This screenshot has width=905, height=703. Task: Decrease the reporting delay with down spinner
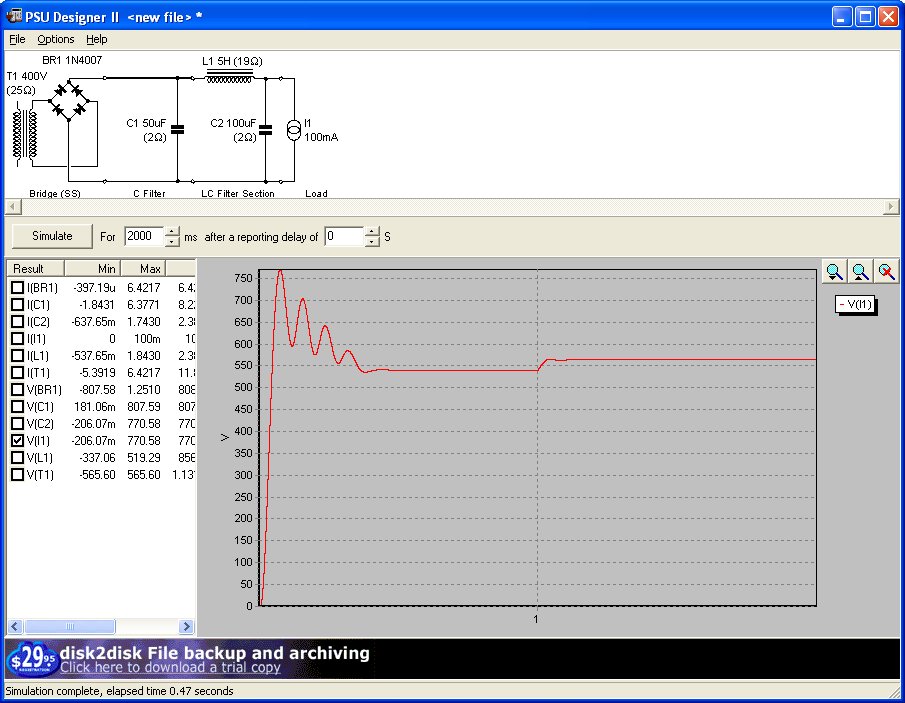point(373,242)
